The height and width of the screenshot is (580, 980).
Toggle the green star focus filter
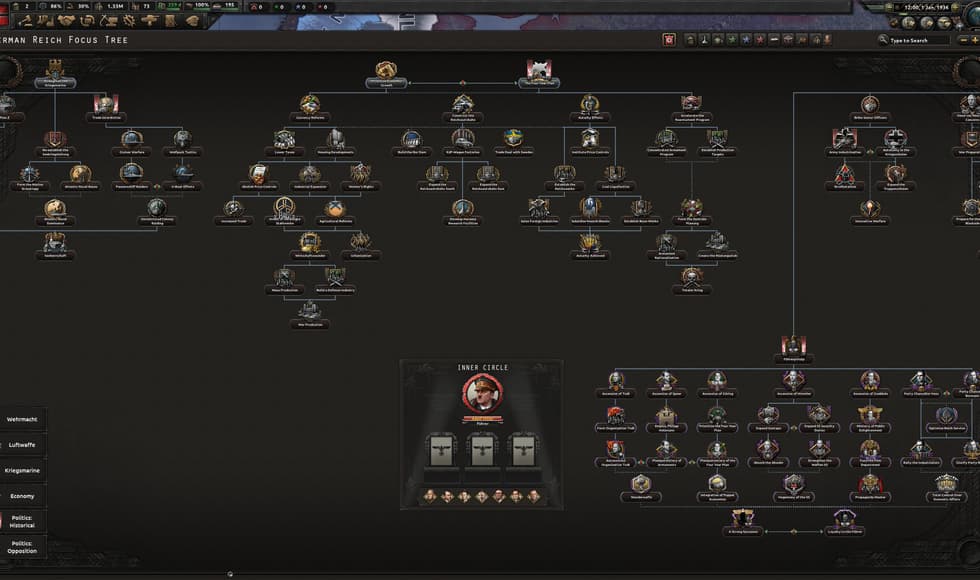coord(732,39)
